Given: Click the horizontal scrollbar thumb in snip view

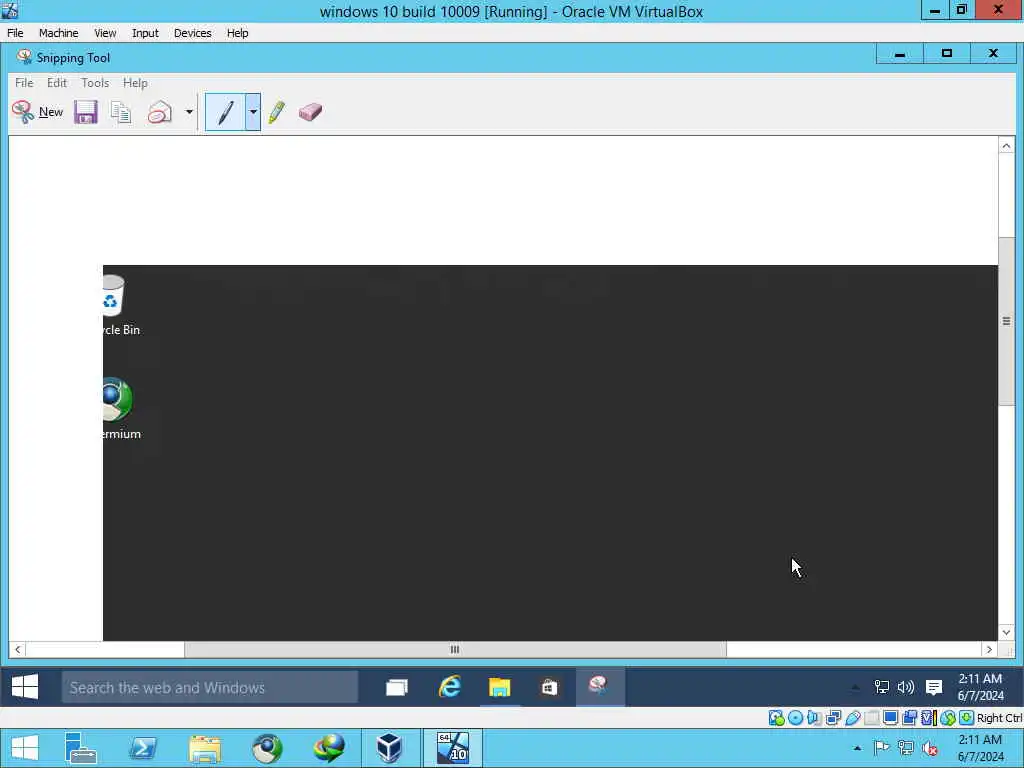Looking at the screenshot, I should (x=455, y=649).
